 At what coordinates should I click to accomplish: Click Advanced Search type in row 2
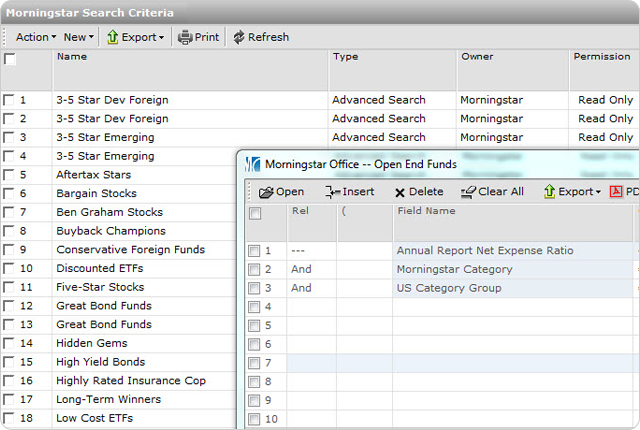coord(379,119)
